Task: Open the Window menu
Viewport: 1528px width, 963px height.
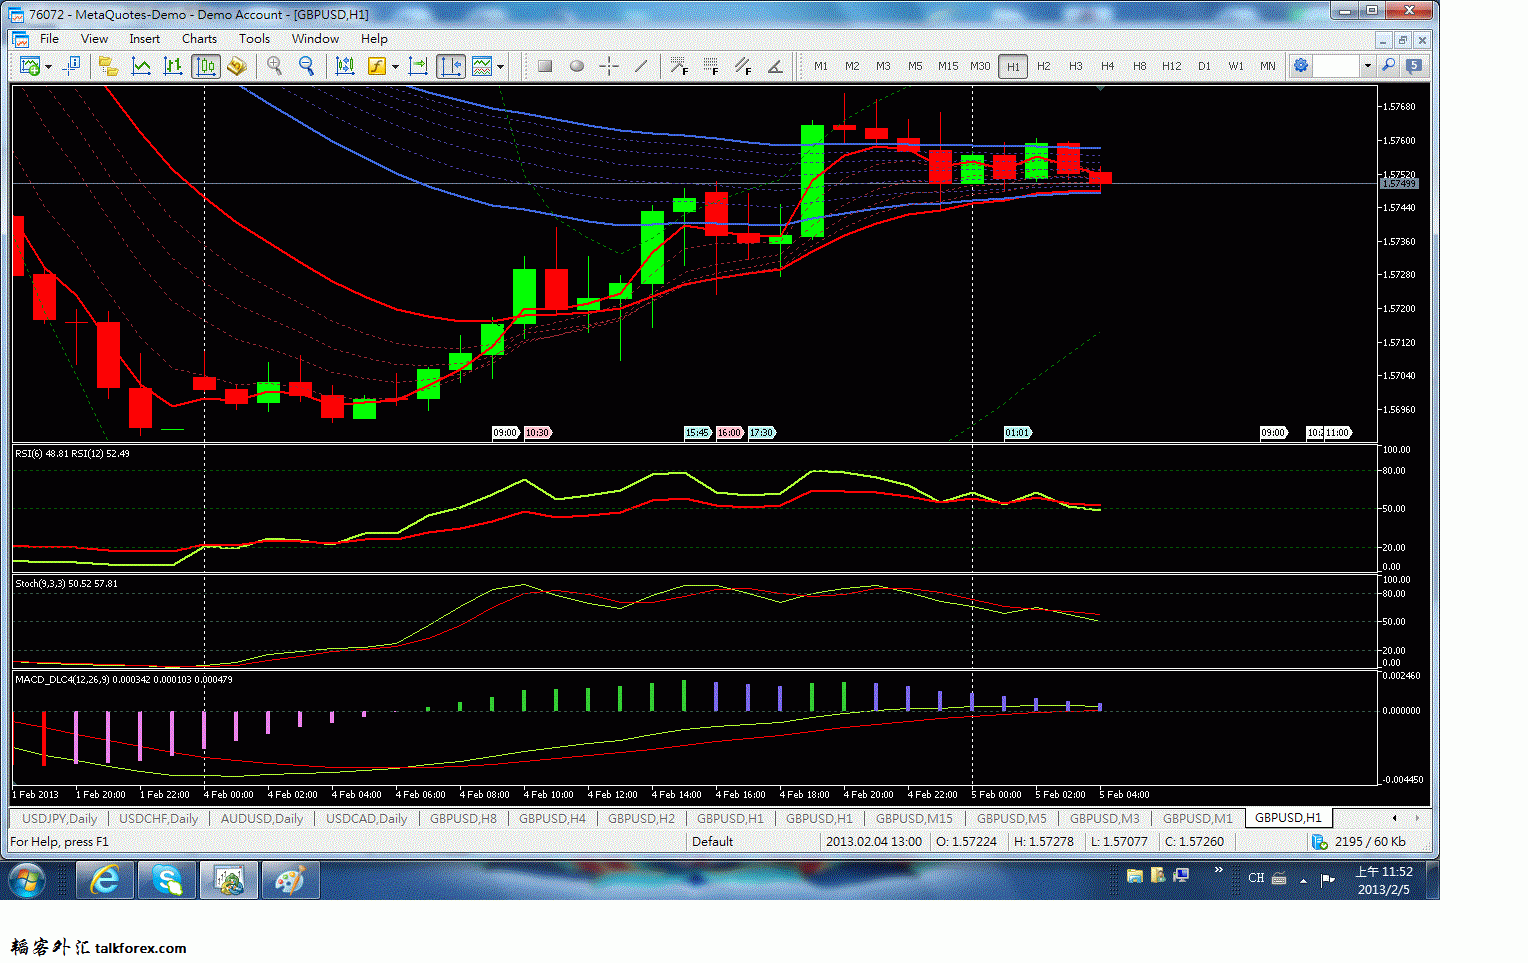Action: click(x=315, y=39)
